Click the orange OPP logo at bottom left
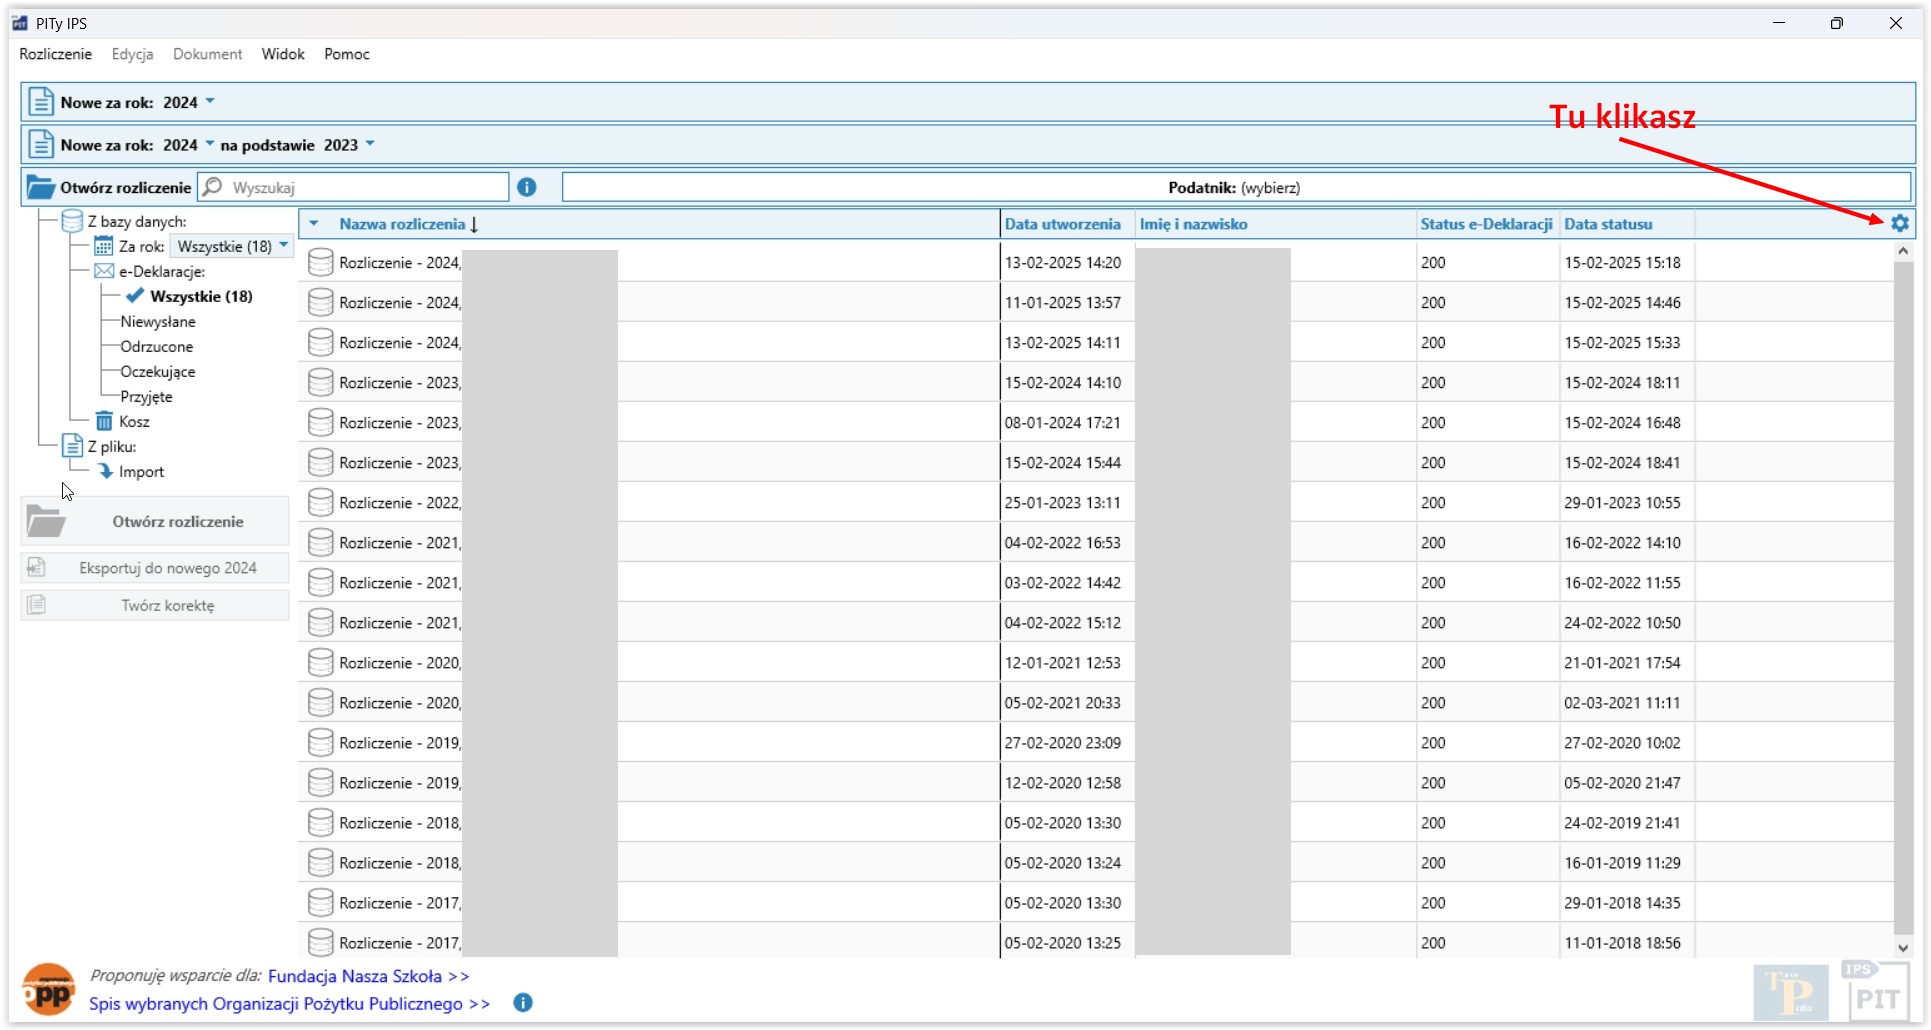Image resolution: width=1931 pixels, height=1030 pixels. click(x=48, y=990)
